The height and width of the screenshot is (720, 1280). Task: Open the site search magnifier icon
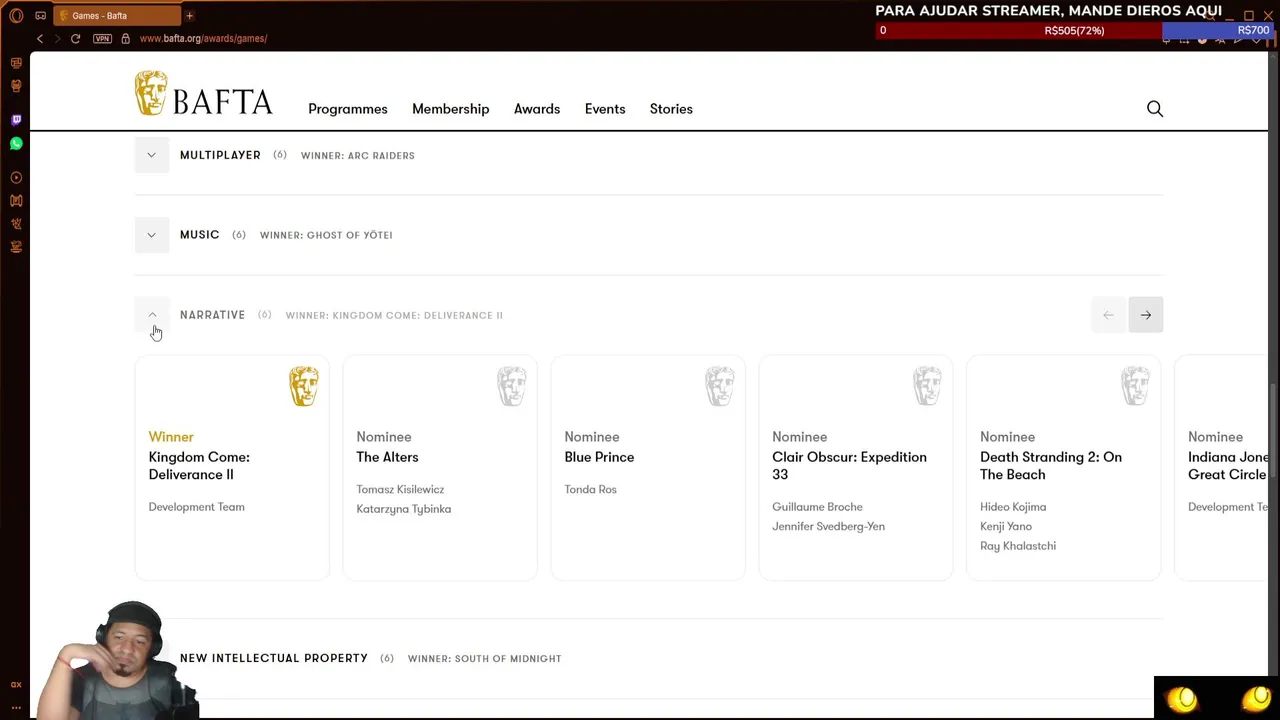pos(1155,109)
